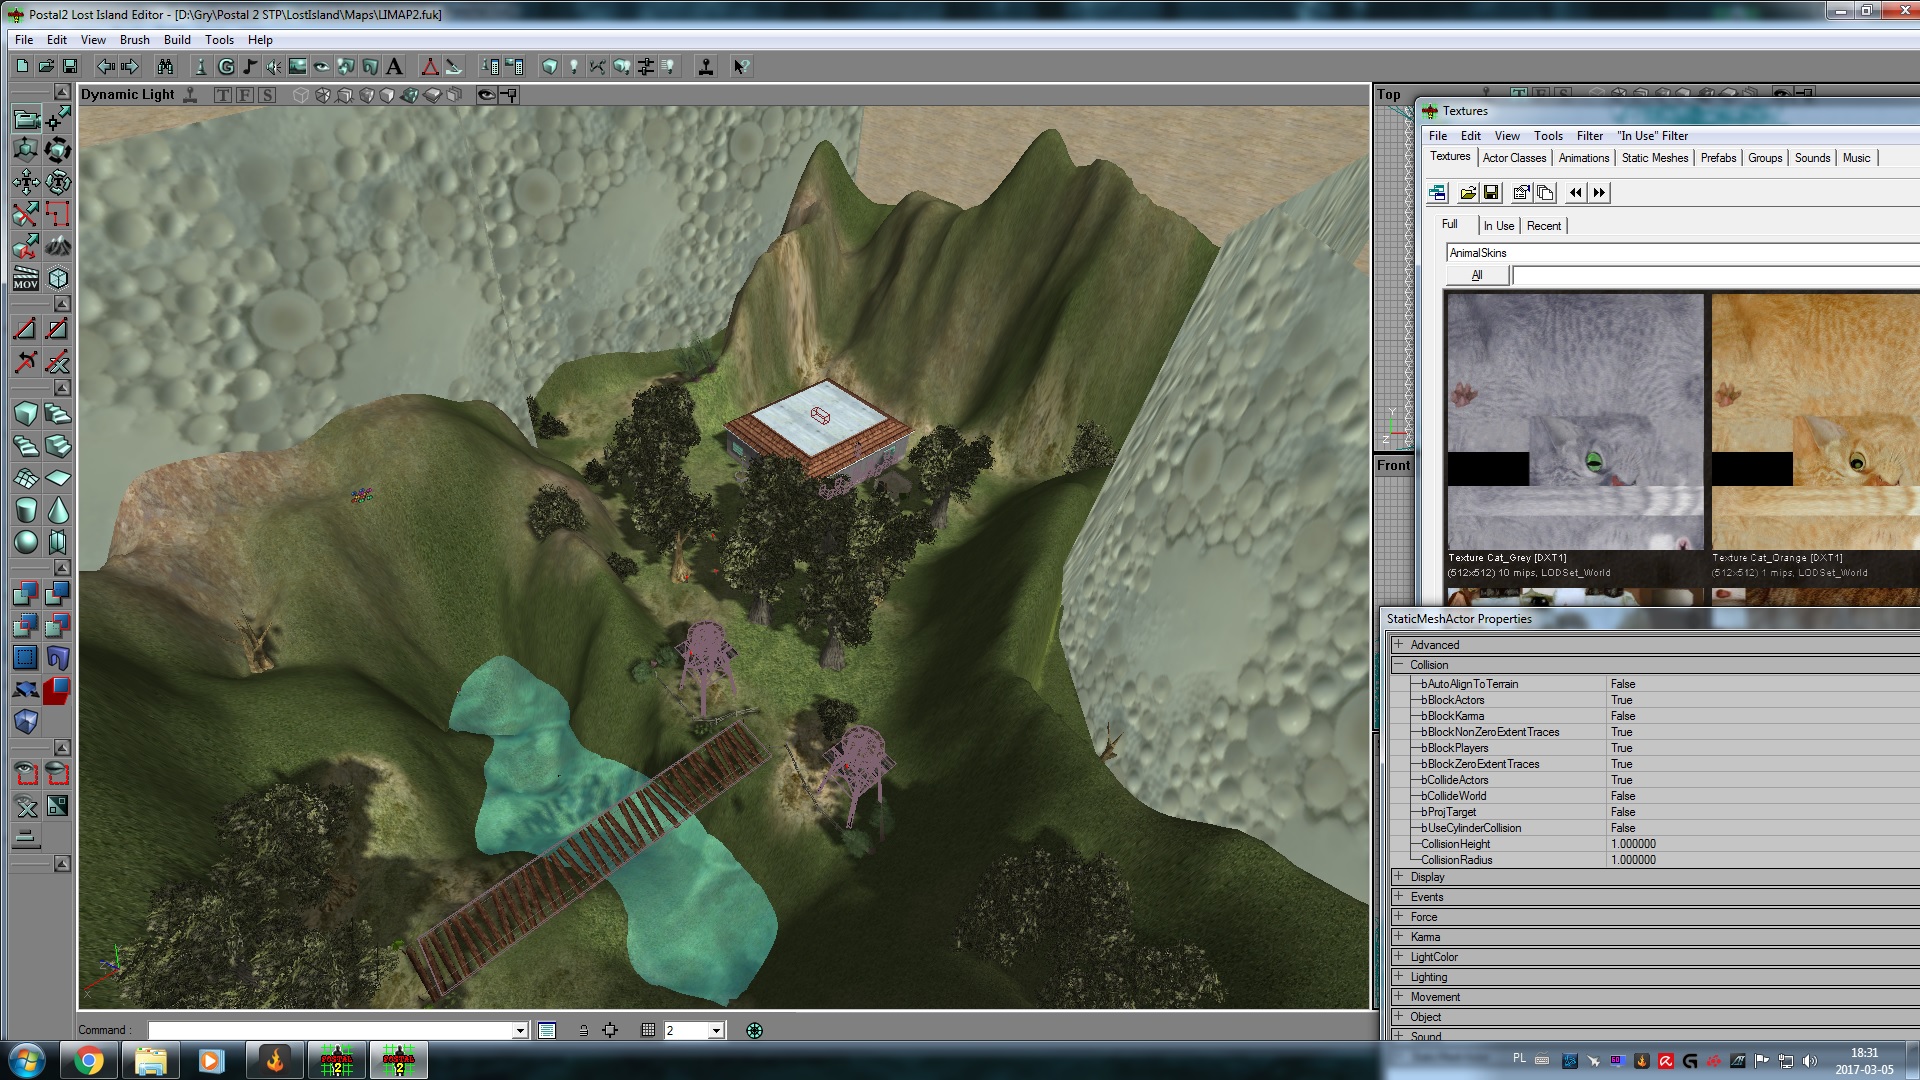Select the In Use tab in Textures browser

point(1498,226)
